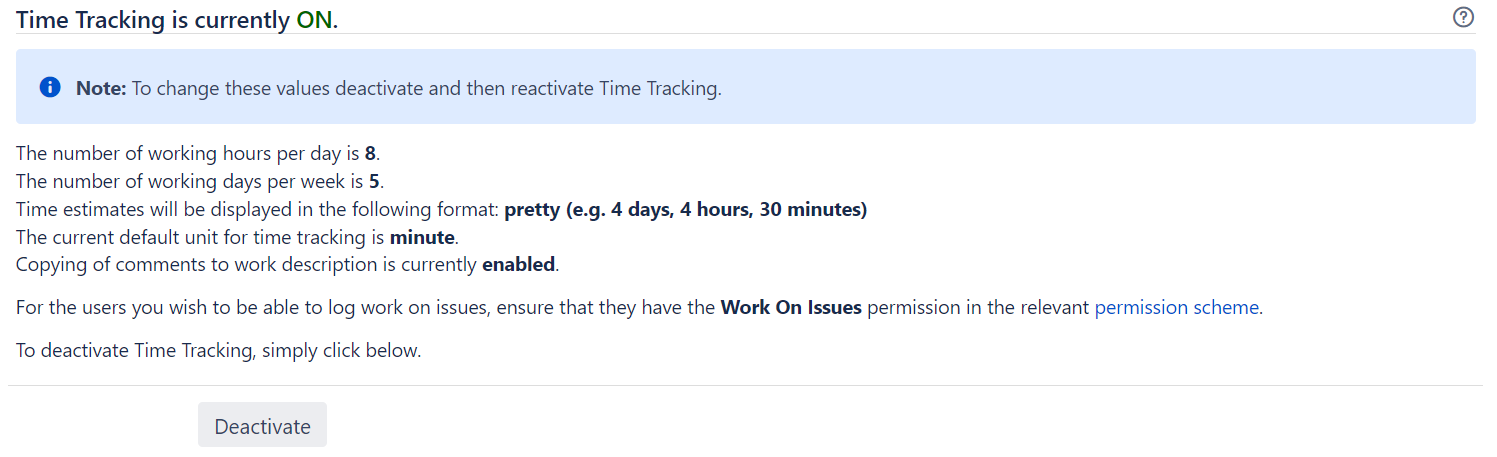
Task: Click the "To deactivate Time Tracking" instruction text
Action: 218,352
